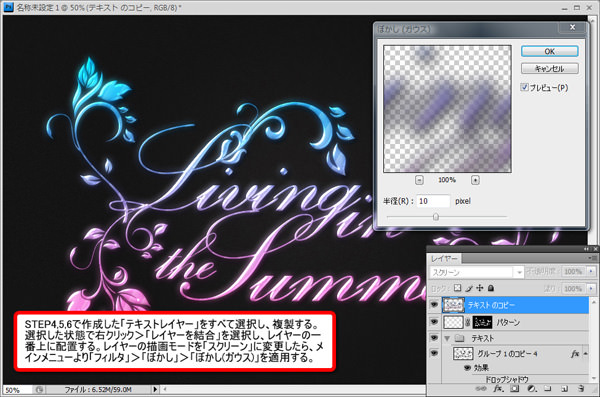Click the キャンセル button
The height and width of the screenshot is (397, 600).
[549, 69]
